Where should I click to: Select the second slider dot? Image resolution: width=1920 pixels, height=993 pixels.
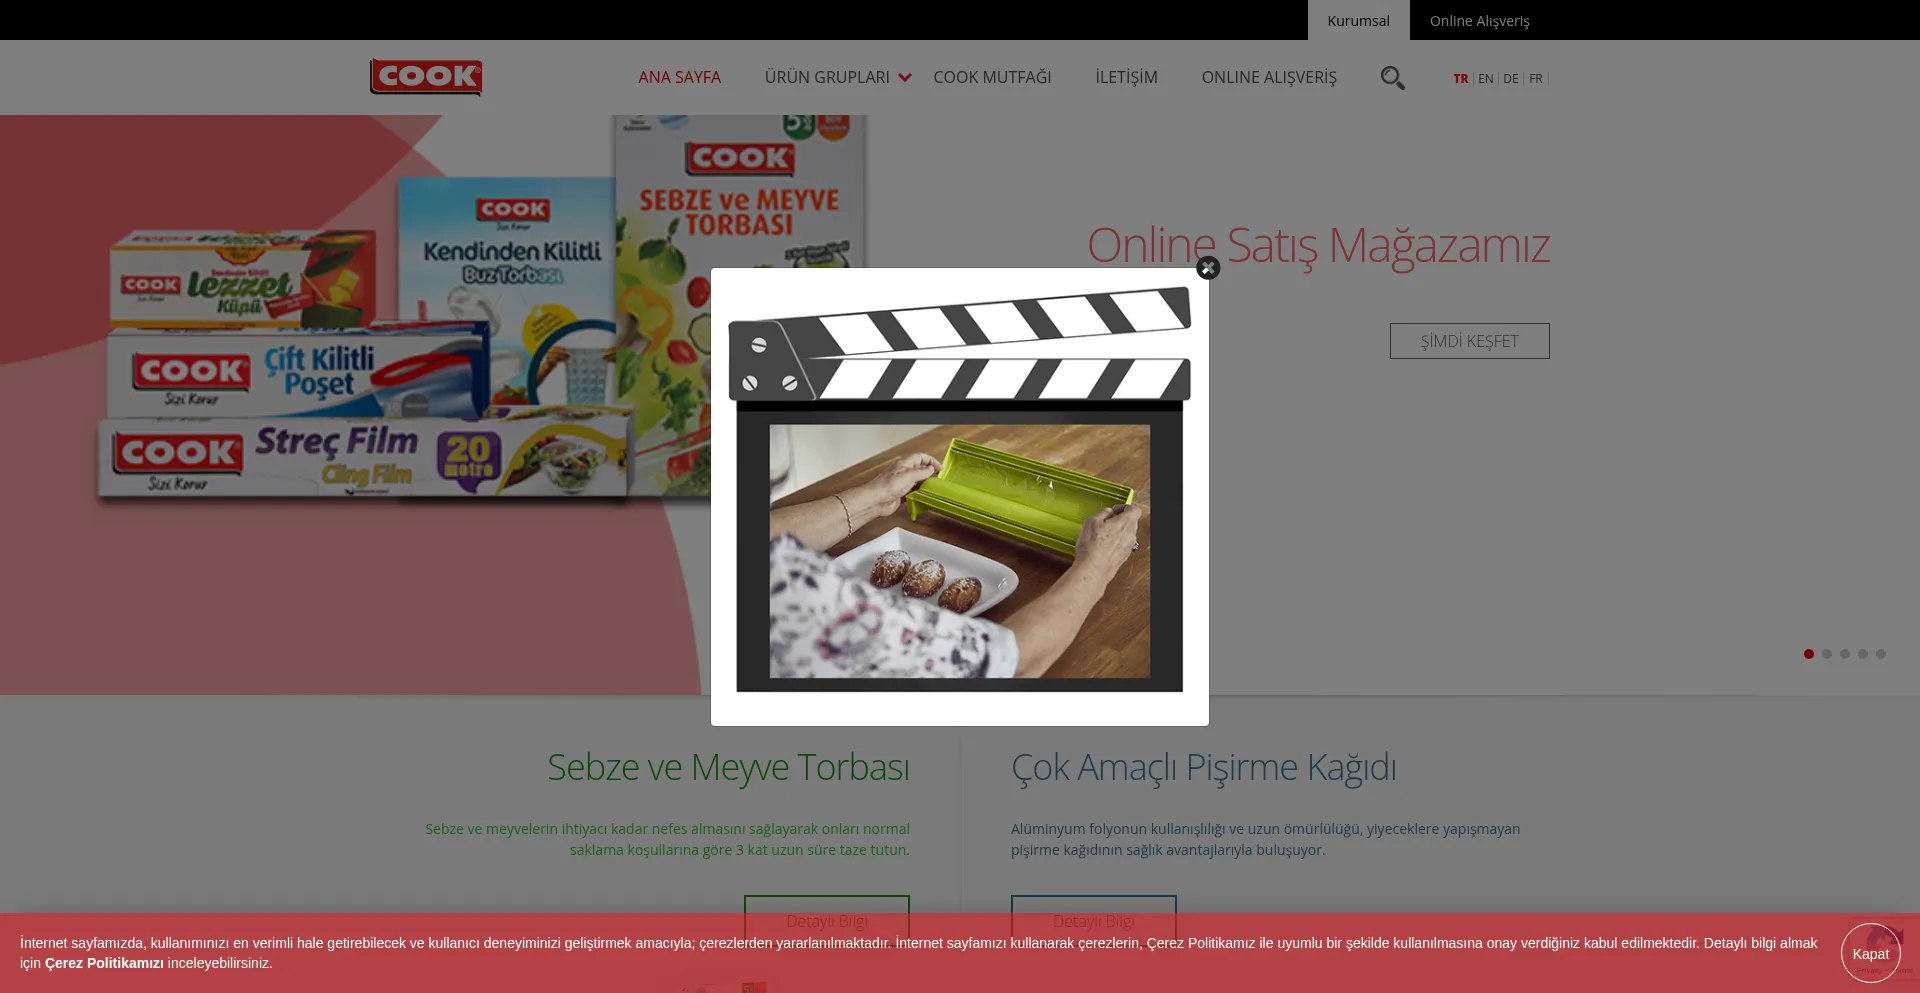click(1827, 654)
